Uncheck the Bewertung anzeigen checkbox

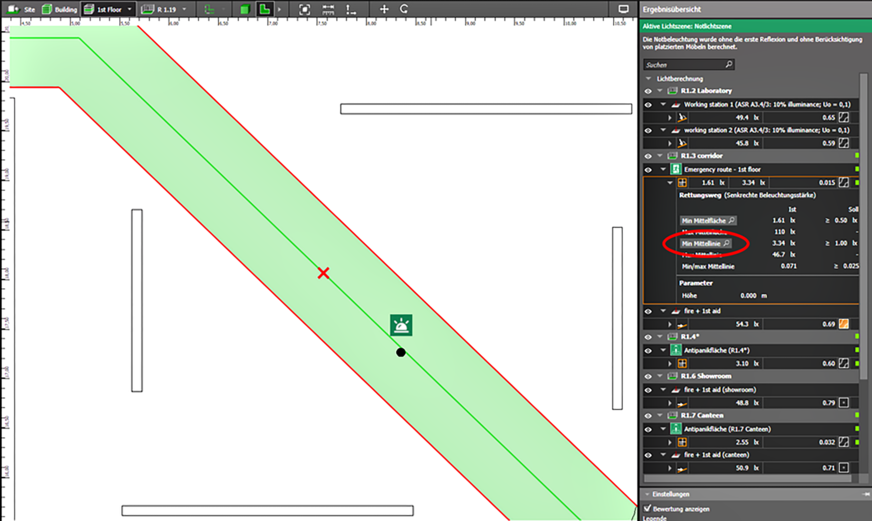(647, 508)
